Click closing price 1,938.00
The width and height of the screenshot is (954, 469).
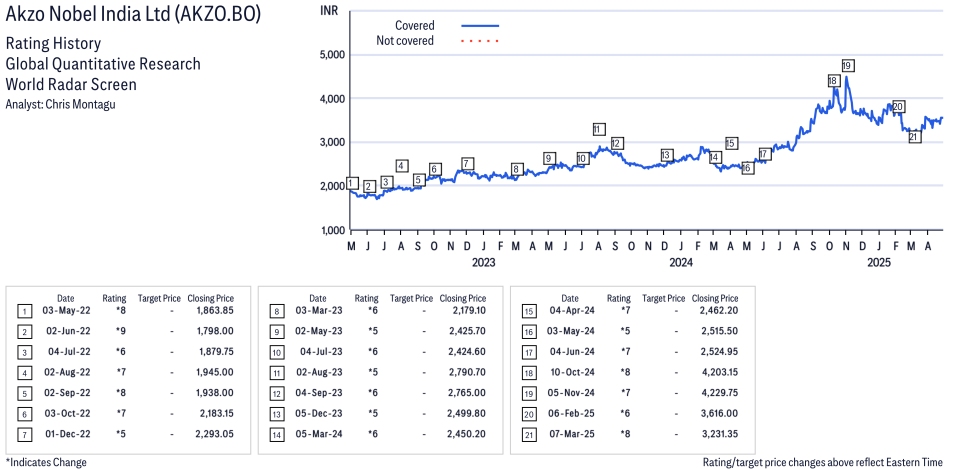click(215, 393)
